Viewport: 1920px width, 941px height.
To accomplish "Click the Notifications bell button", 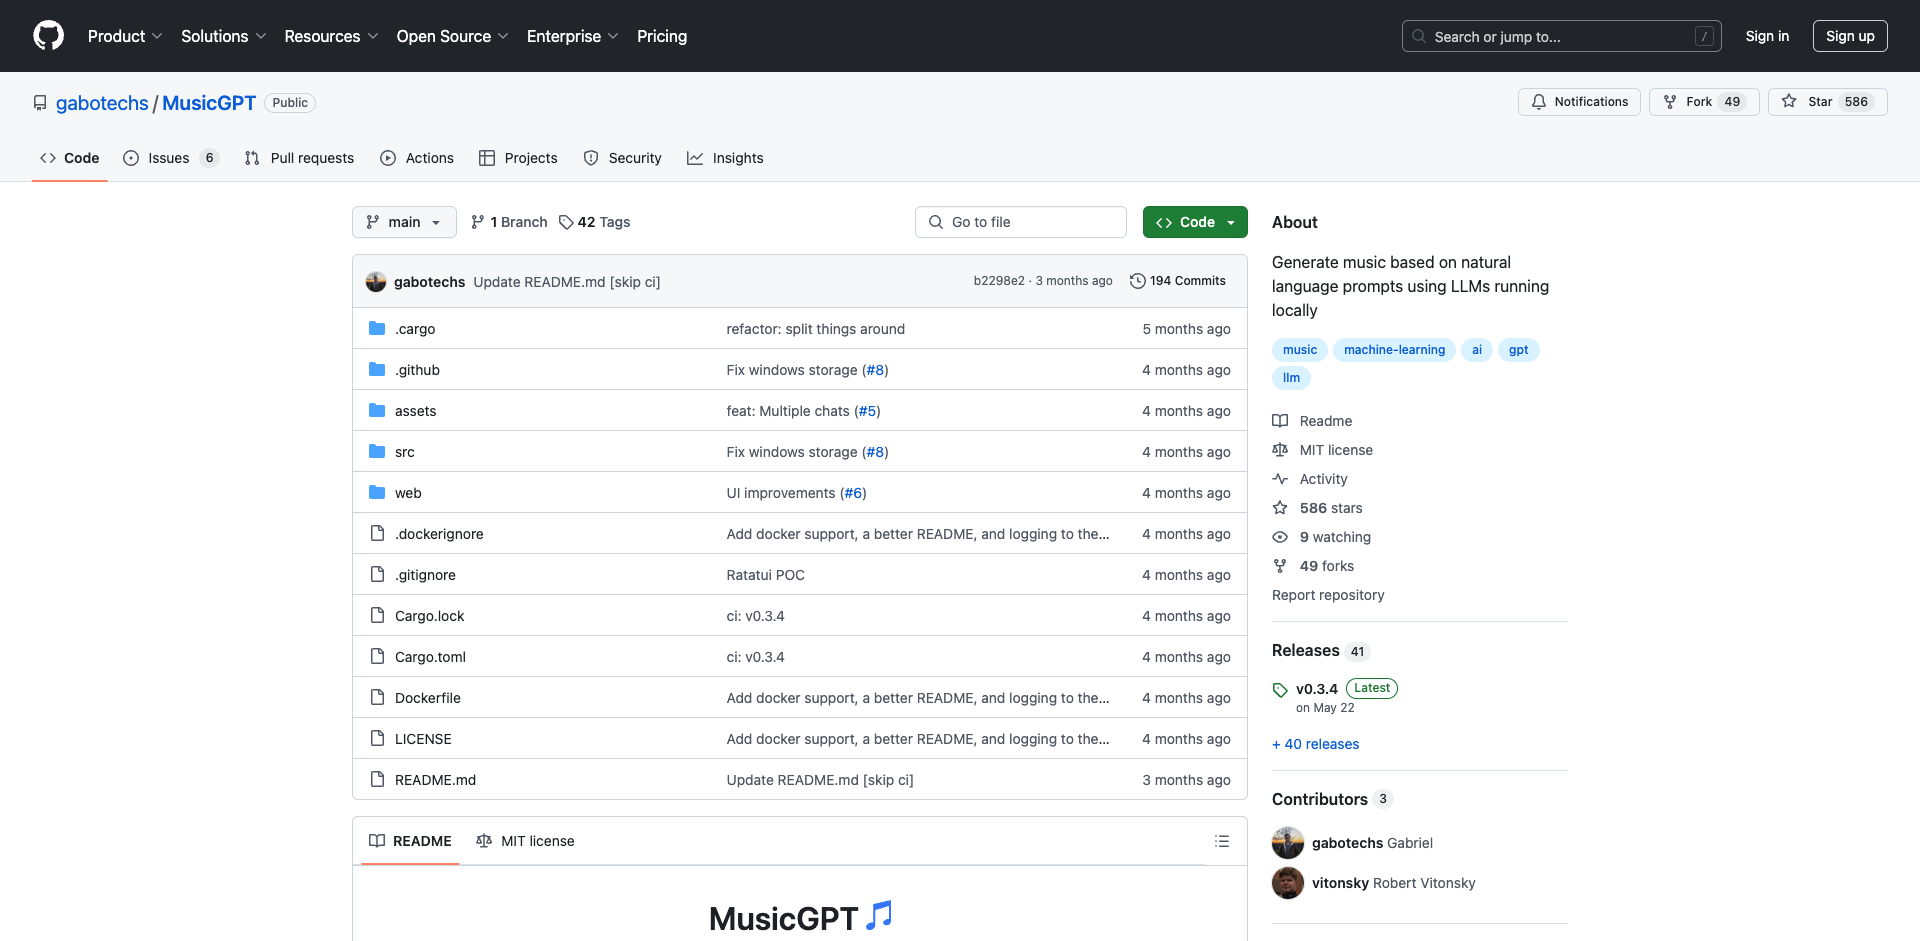I will click(x=1579, y=102).
